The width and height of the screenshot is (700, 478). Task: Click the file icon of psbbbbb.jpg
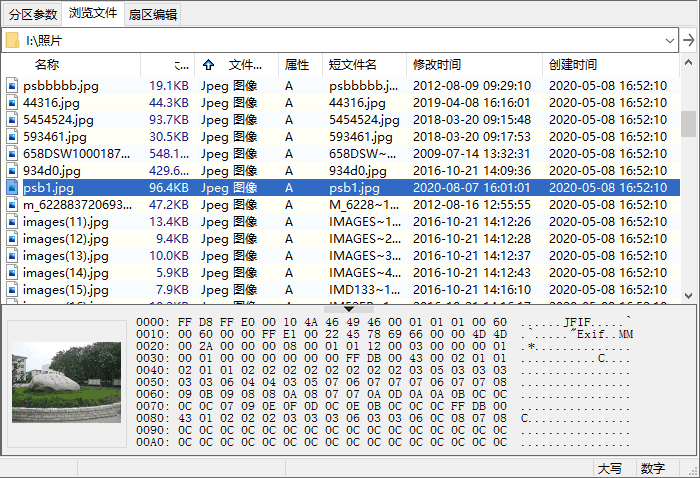[x=12, y=86]
